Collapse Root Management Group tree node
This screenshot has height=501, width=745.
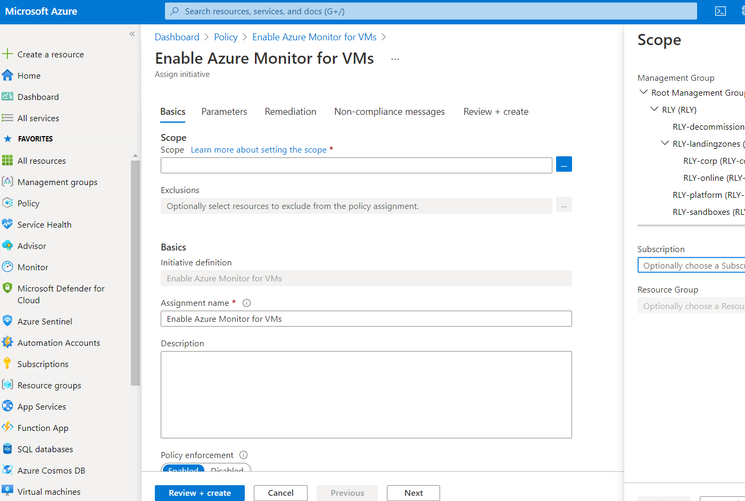pos(643,92)
